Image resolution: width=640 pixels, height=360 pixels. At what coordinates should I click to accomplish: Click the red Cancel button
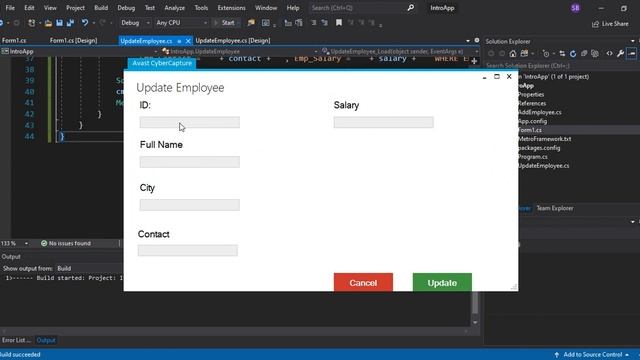coord(363,282)
